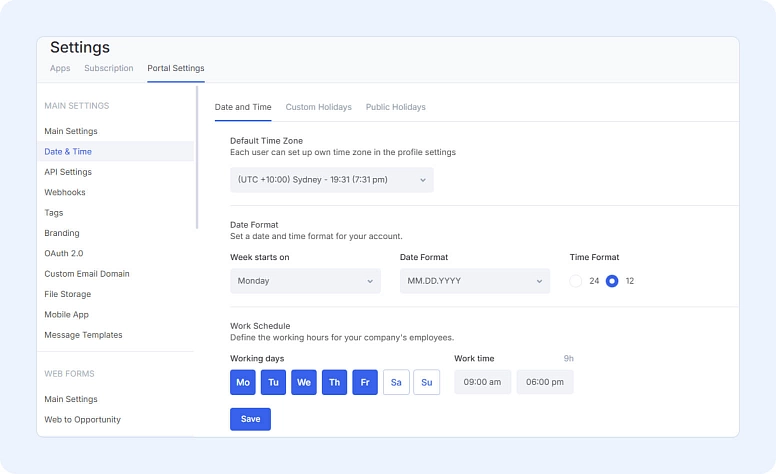Select 24-hour time format radio button

click(x=576, y=281)
